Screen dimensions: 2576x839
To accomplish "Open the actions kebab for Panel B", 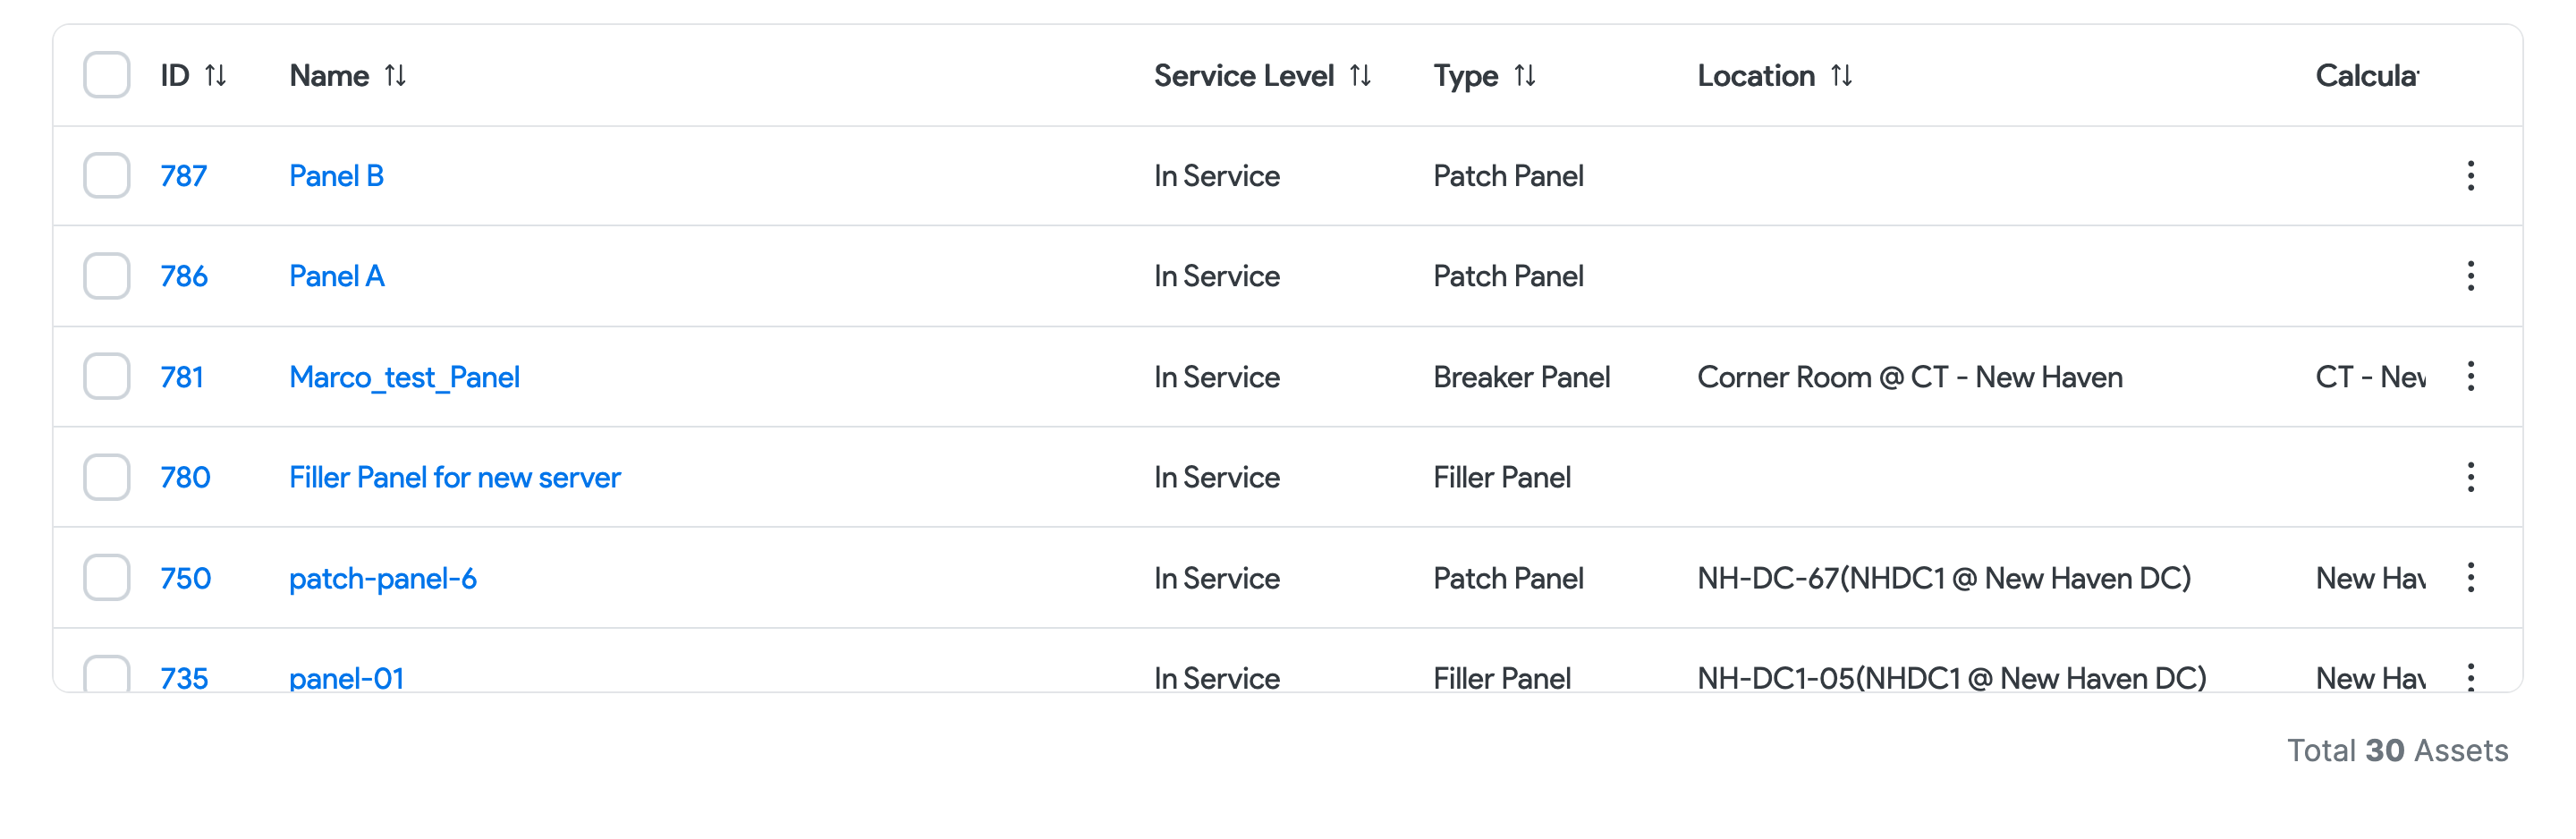I will click(2471, 176).
